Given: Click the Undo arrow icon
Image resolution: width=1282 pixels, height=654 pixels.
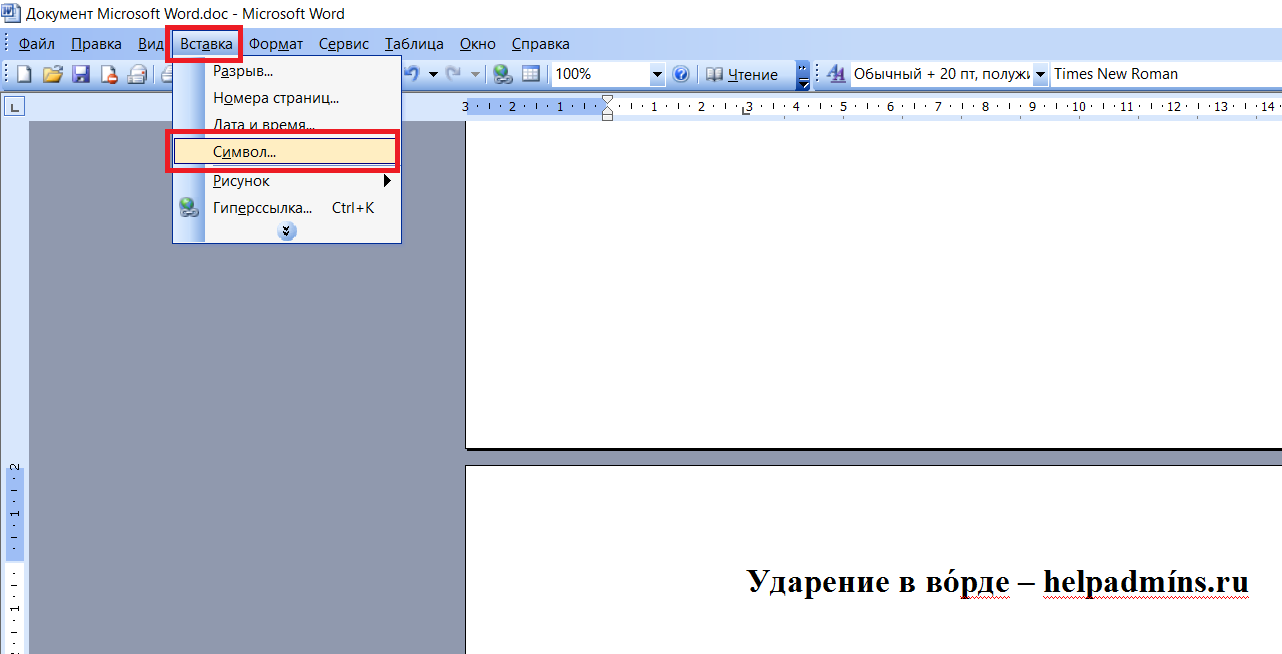Looking at the screenshot, I should pyautogui.click(x=412, y=74).
